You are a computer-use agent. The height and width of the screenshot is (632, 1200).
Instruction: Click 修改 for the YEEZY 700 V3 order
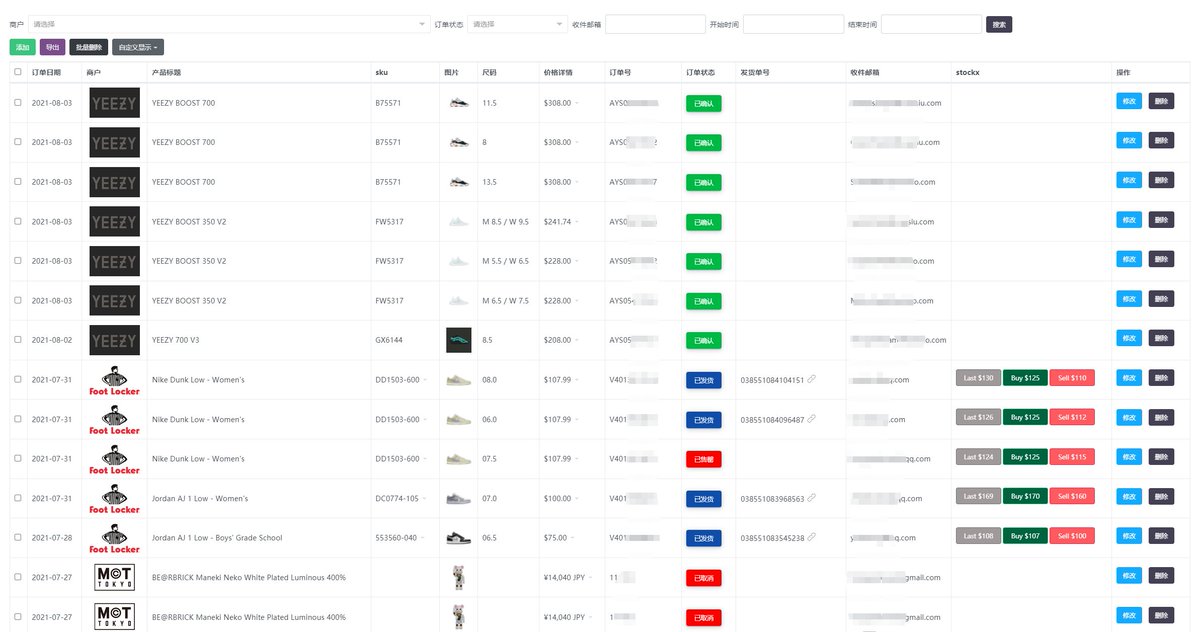coord(1128,339)
